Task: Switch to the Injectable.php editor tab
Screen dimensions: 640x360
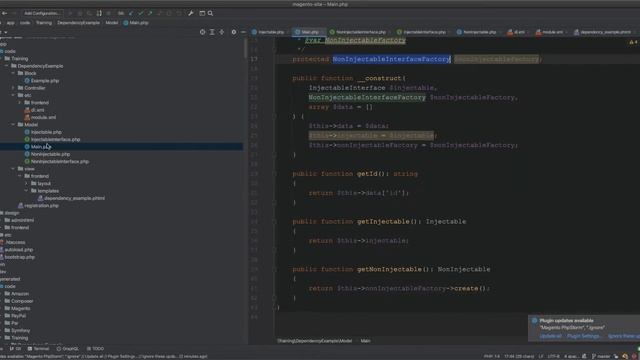Action: pos(269,32)
